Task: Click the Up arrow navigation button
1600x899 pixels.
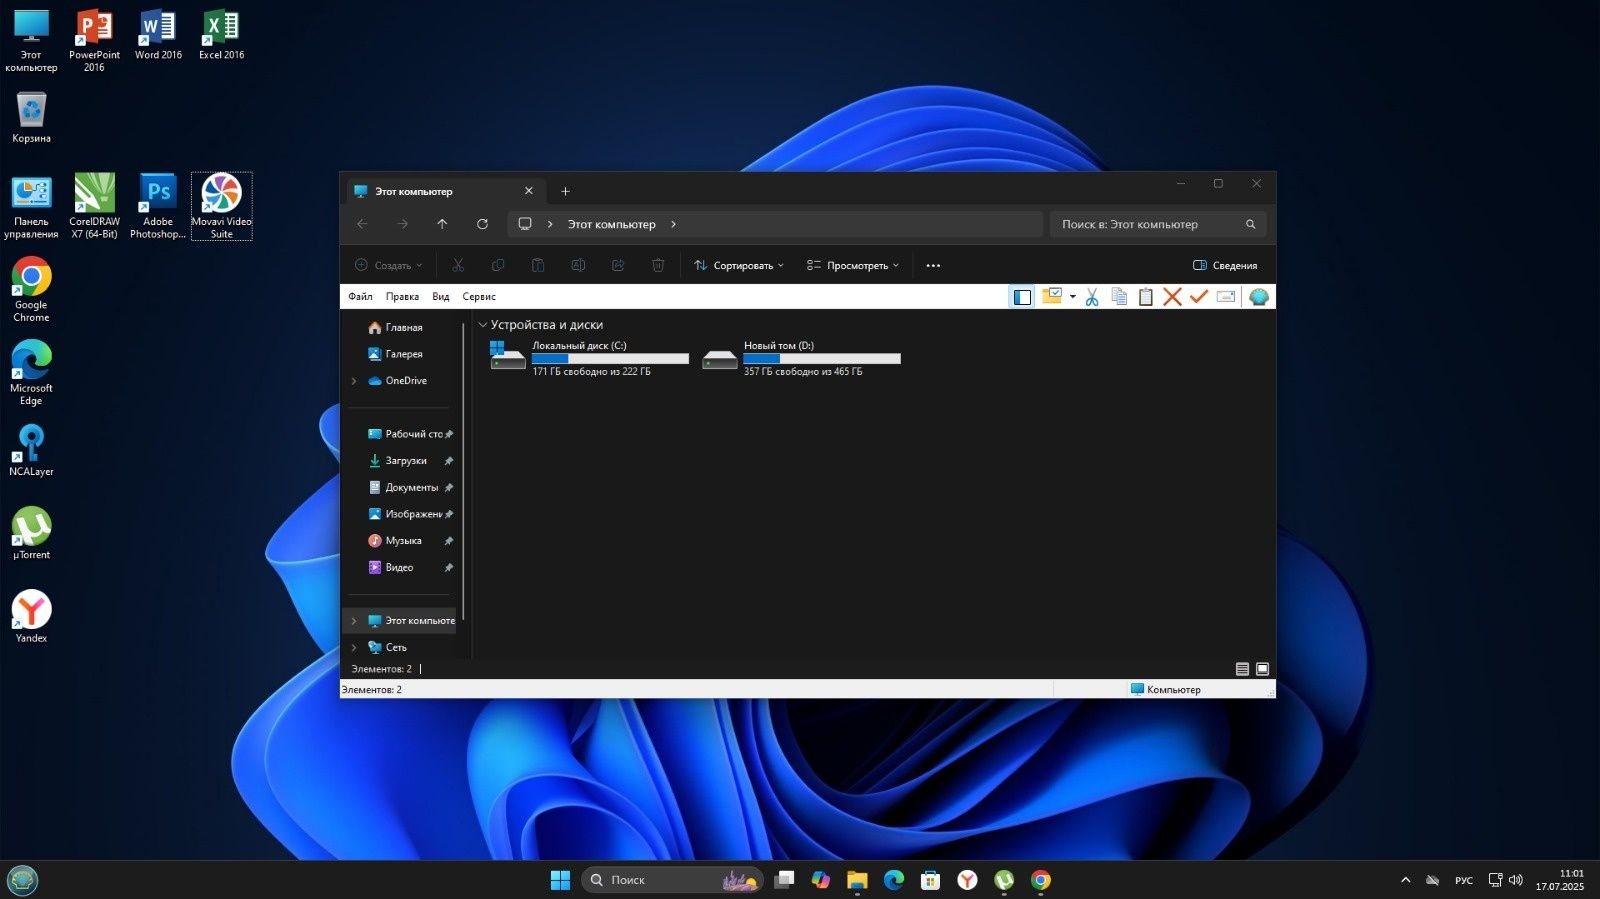Action: click(442, 224)
